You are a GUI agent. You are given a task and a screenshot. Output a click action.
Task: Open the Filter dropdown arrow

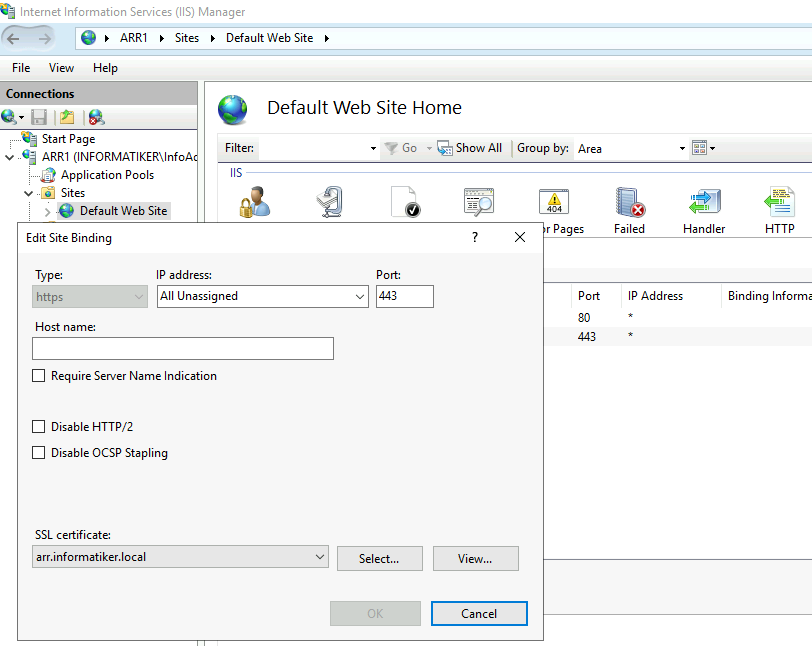point(373,148)
